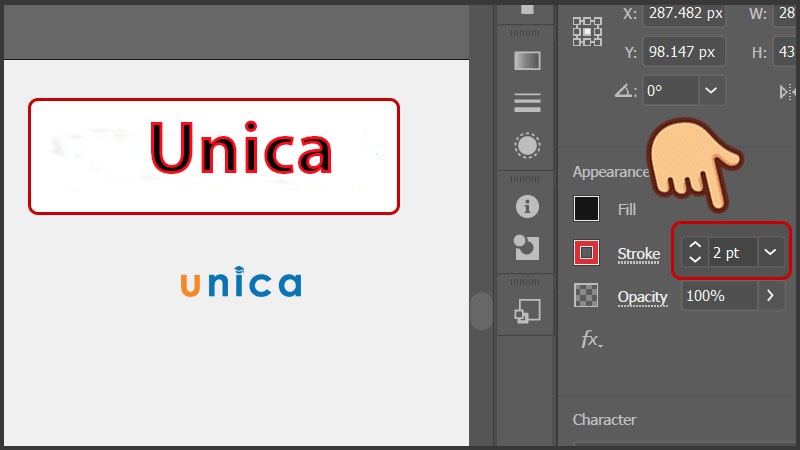Select the unica logo on artboard
Image resolution: width=800 pixels, height=450 pixels.
241,282
